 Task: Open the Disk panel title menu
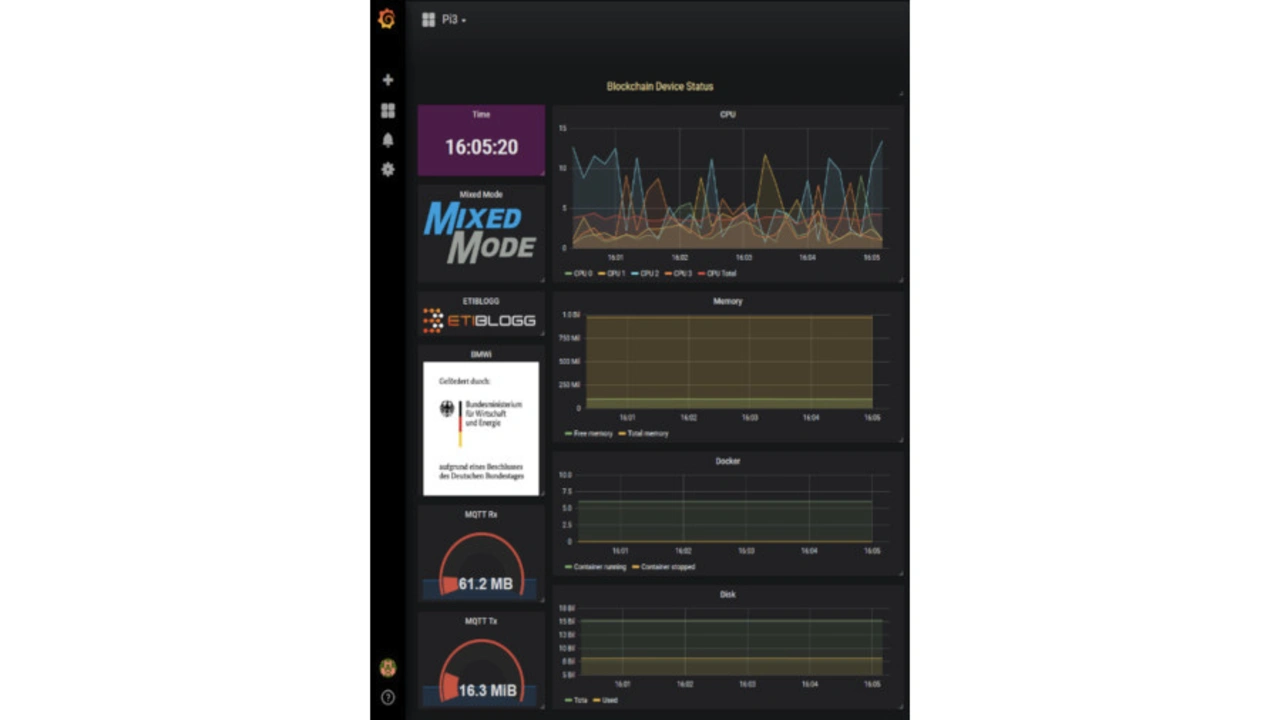click(x=727, y=594)
